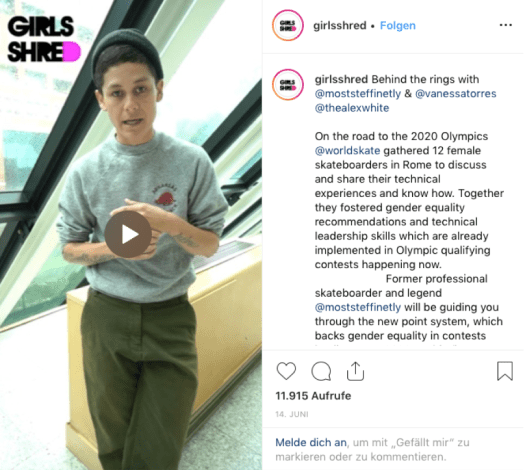The width and height of the screenshot is (524, 470).
Task: Follow the account via Folgen
Action: tap(398, 26)
